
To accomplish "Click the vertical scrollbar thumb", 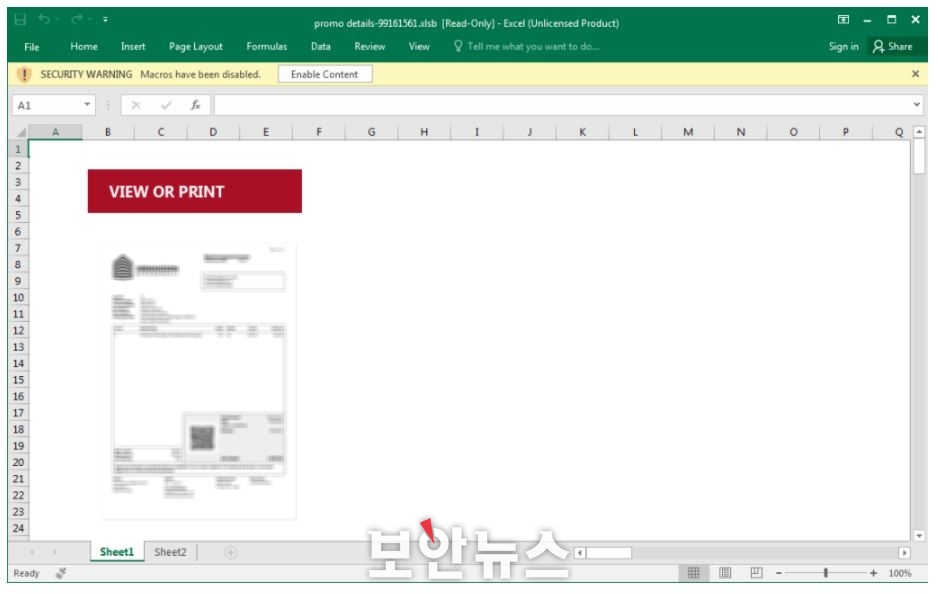I will click(x=919, y=157).
